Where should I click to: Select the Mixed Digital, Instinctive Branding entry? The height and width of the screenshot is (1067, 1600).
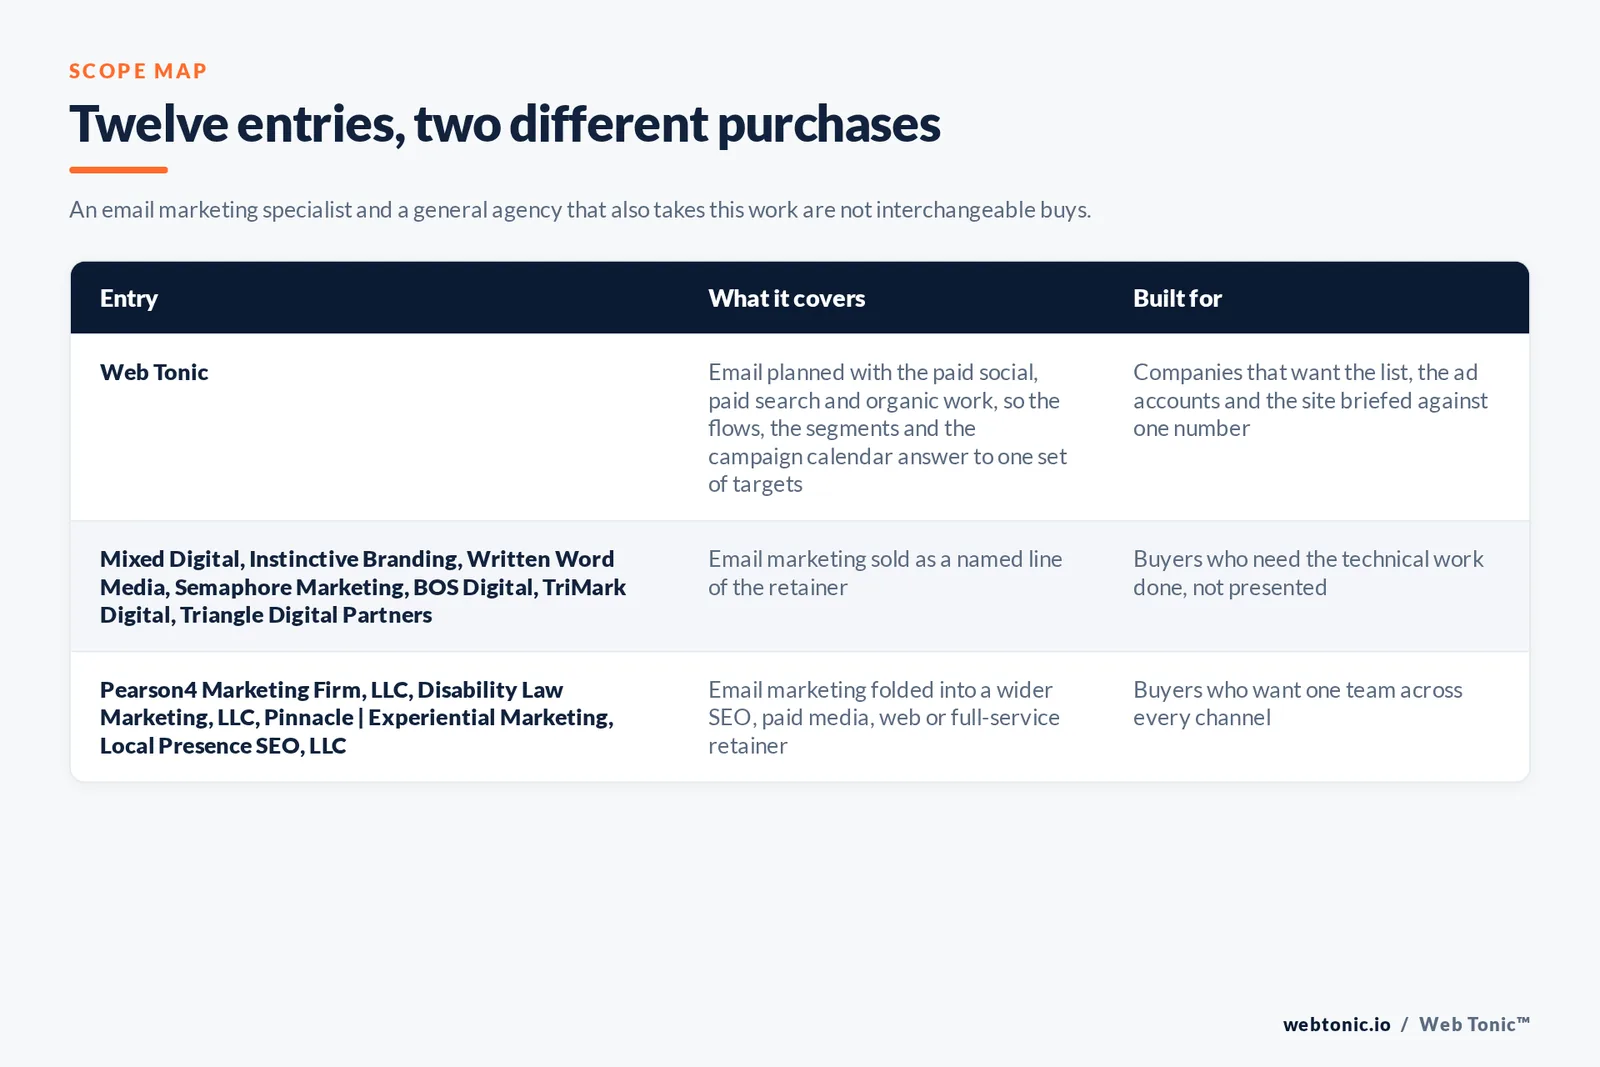pyautogui.click(x=363, y=587)
